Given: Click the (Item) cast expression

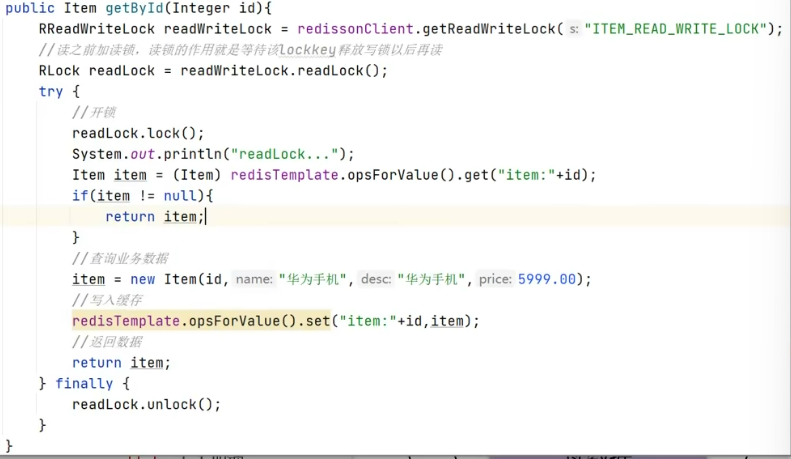Looking at the screenshot, I should coord(201,175).
